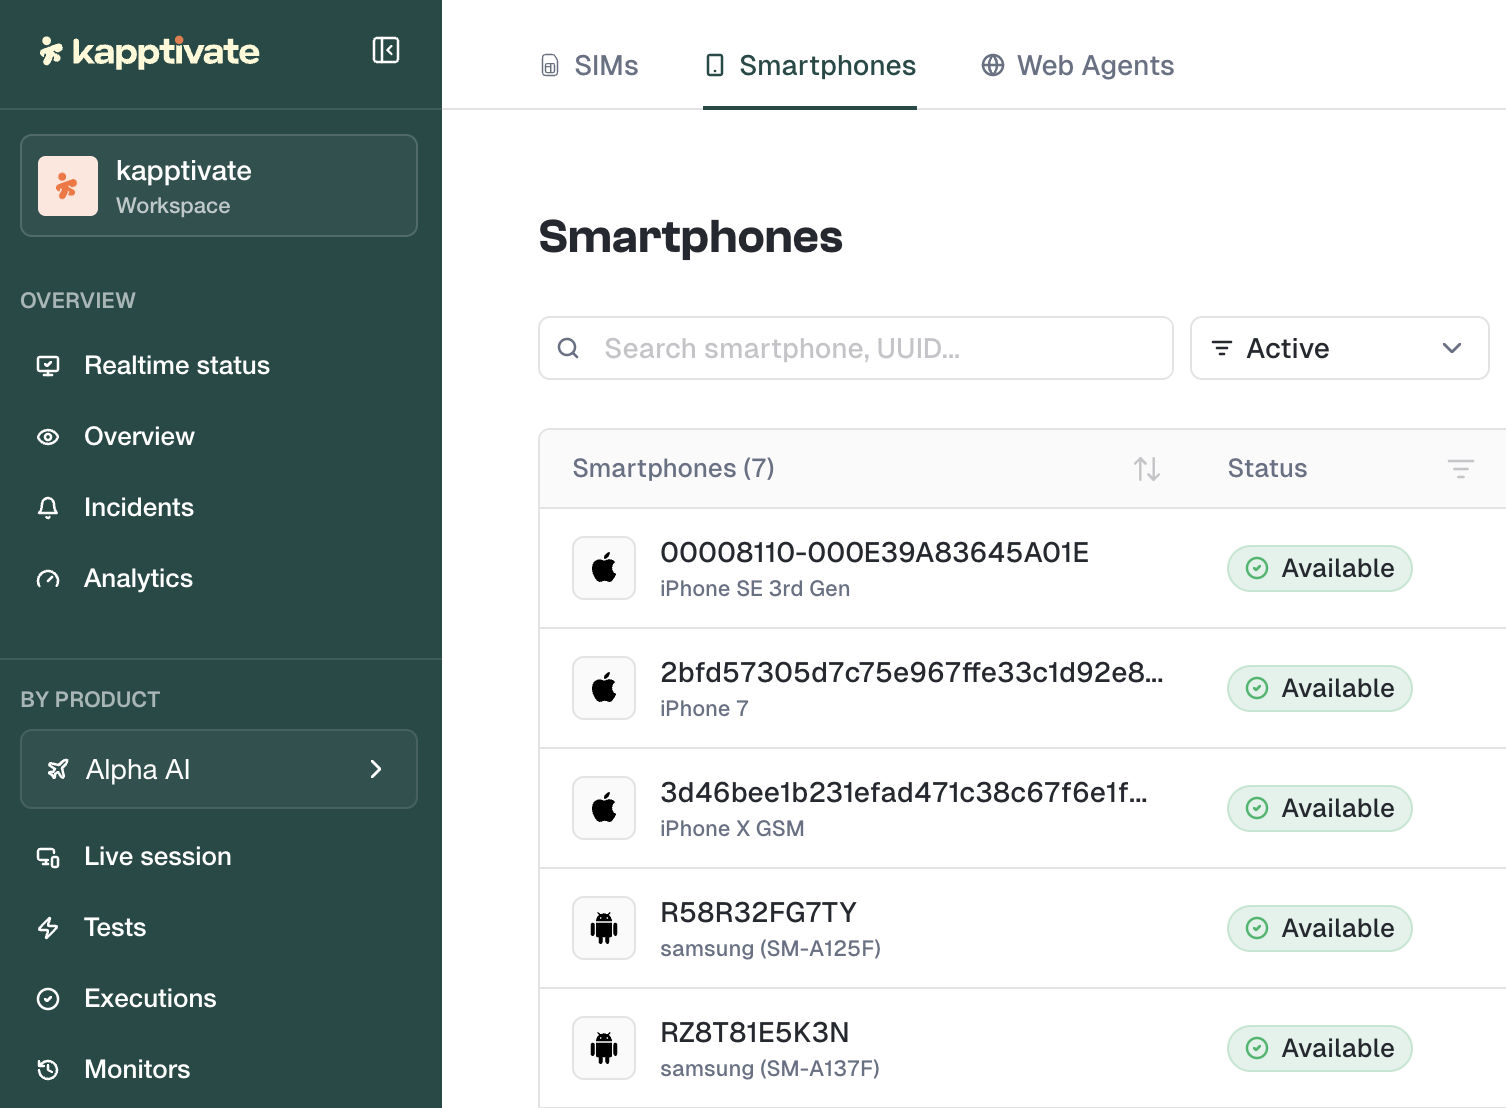The height and width of the screenshot is (1108, 1506).
Task: Click the phone icon in Smartphones tab
Action: pyautogui.click(x=715, y=66)
